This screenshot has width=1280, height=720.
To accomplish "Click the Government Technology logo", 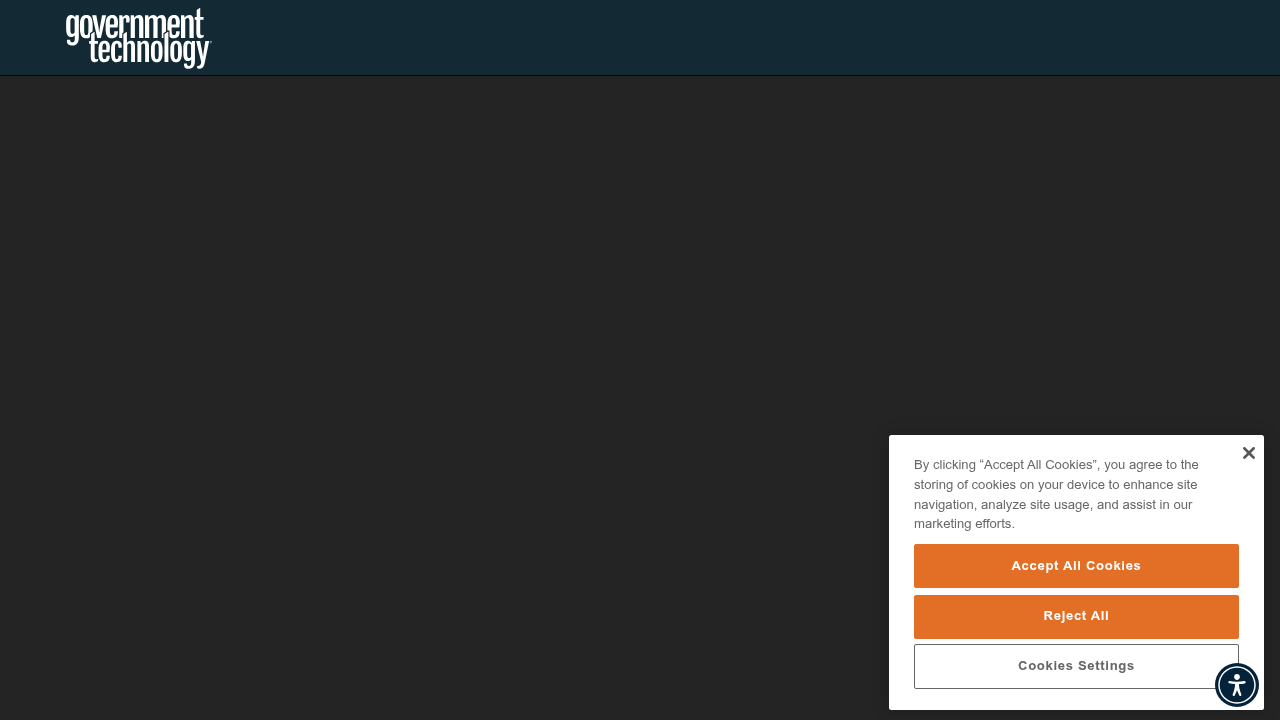I will coord(138,38).
